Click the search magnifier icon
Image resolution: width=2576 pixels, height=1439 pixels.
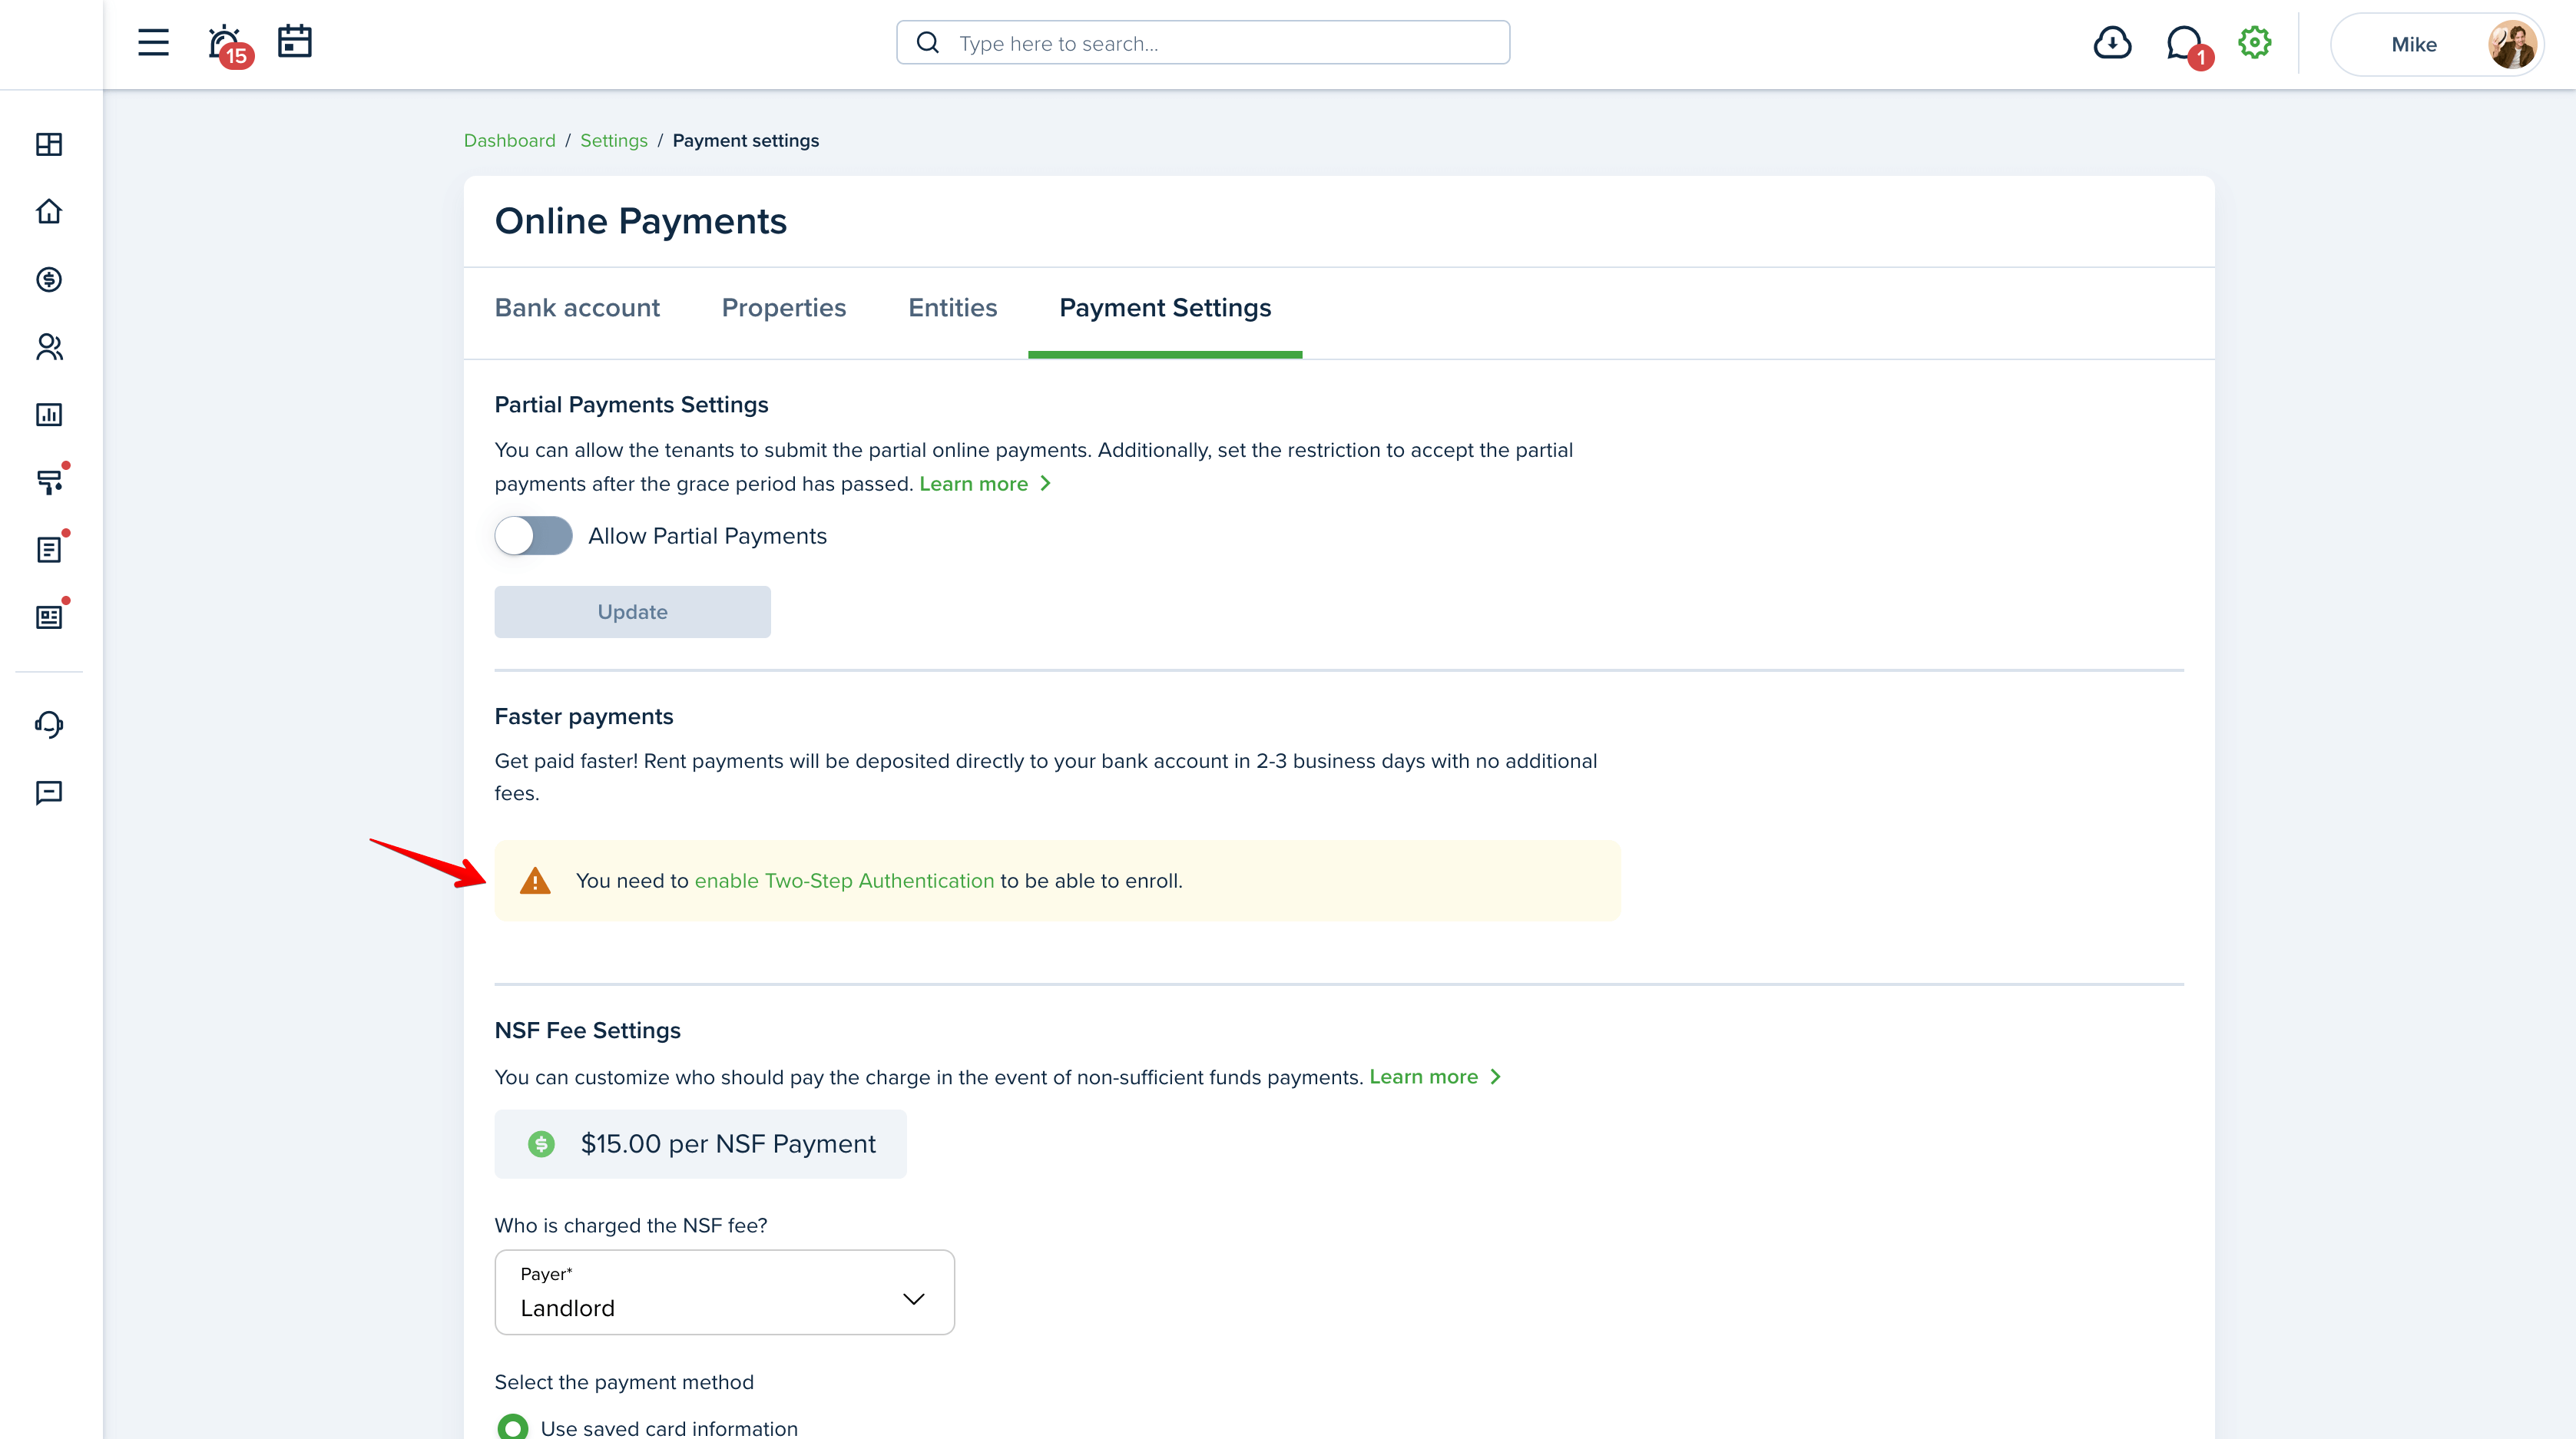(927, 43)
